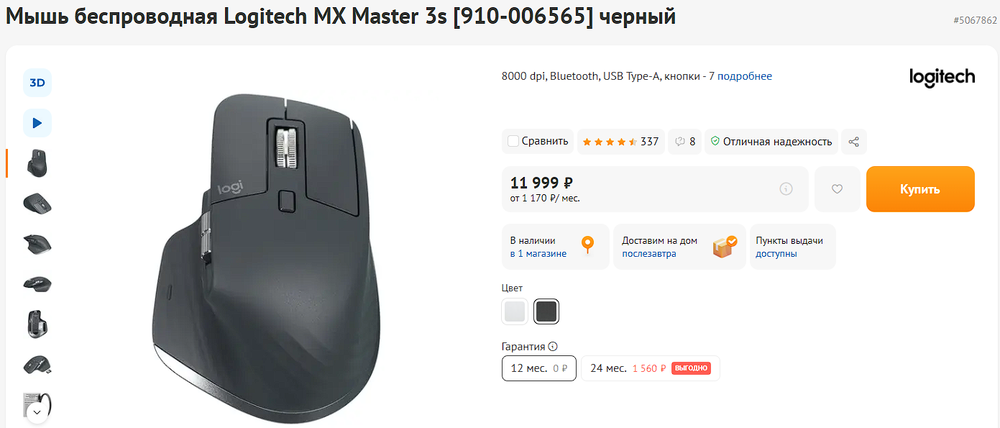This screenshot has width=1000, height=428.
Task: Click the Купить button
Action: pos(920,189)
